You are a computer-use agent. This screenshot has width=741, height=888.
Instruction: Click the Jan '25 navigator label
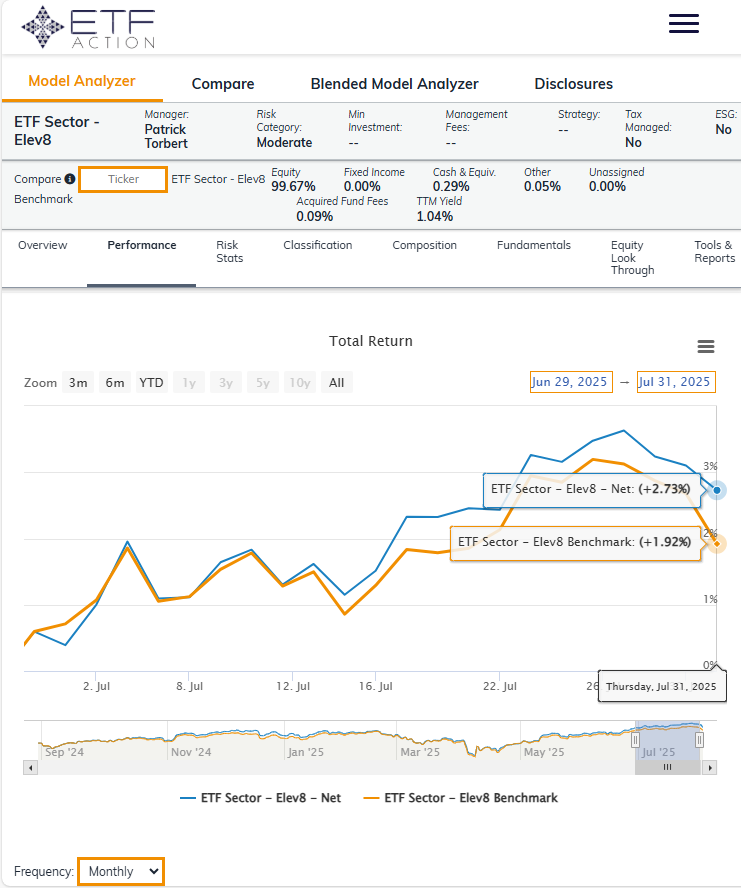click(x=305, y=752)
